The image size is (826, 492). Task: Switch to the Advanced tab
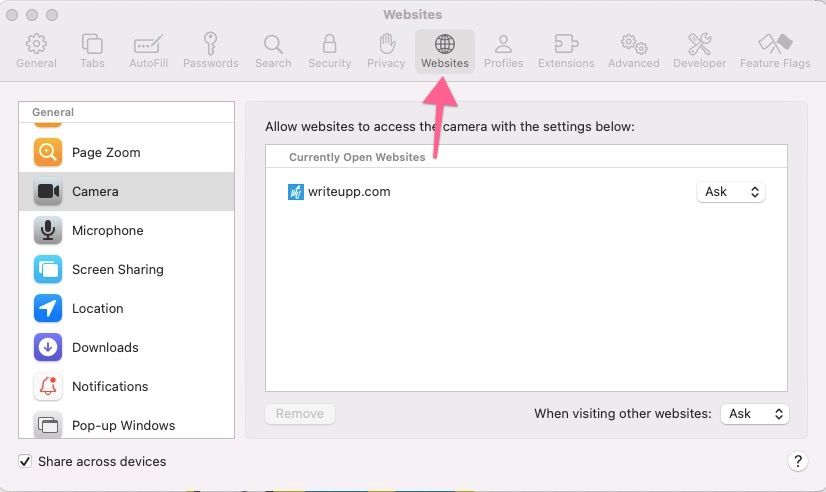[x=633, y=51]
